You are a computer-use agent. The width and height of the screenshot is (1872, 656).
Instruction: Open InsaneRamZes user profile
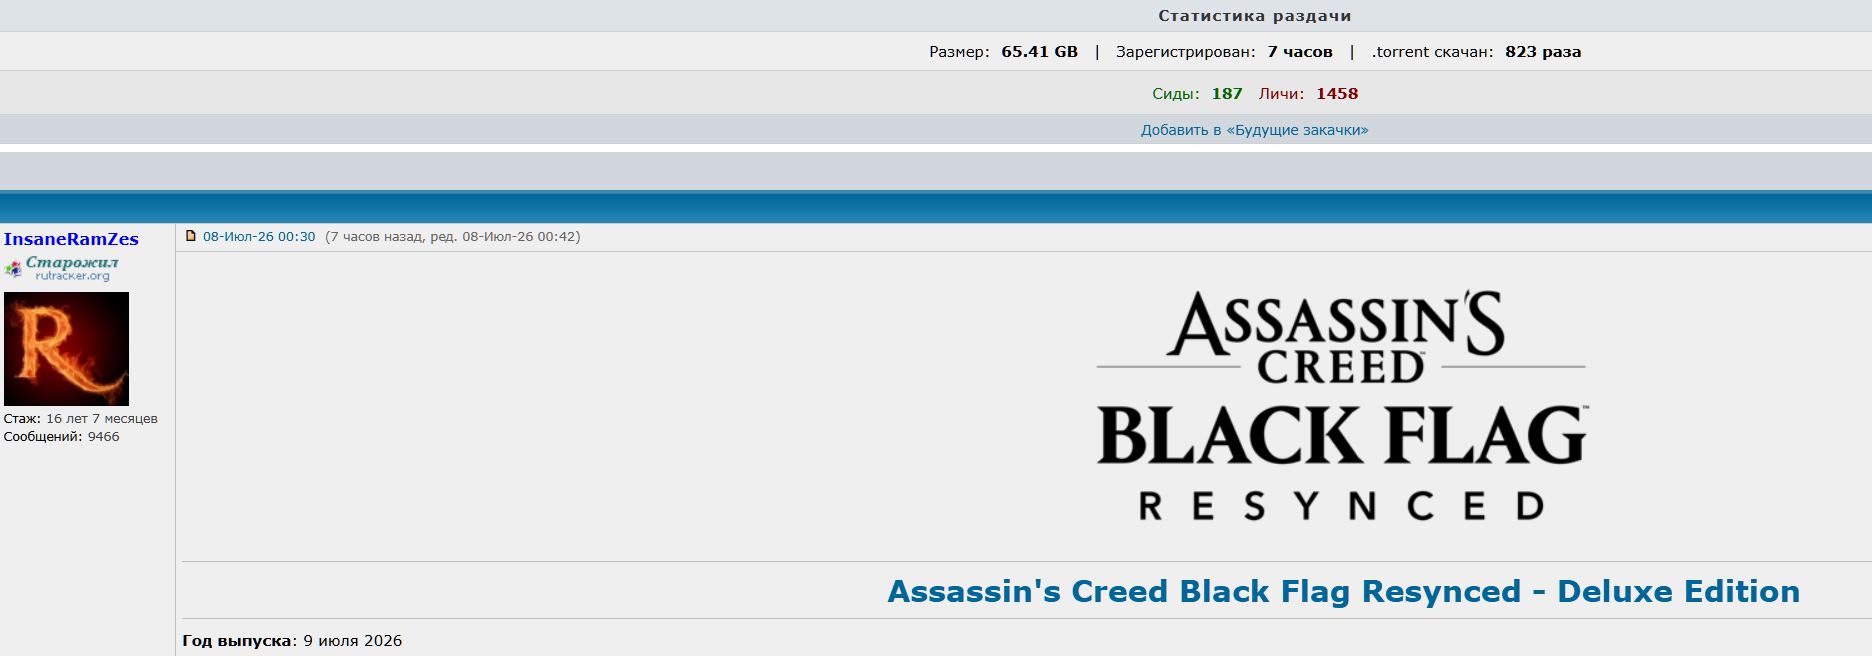71,239
